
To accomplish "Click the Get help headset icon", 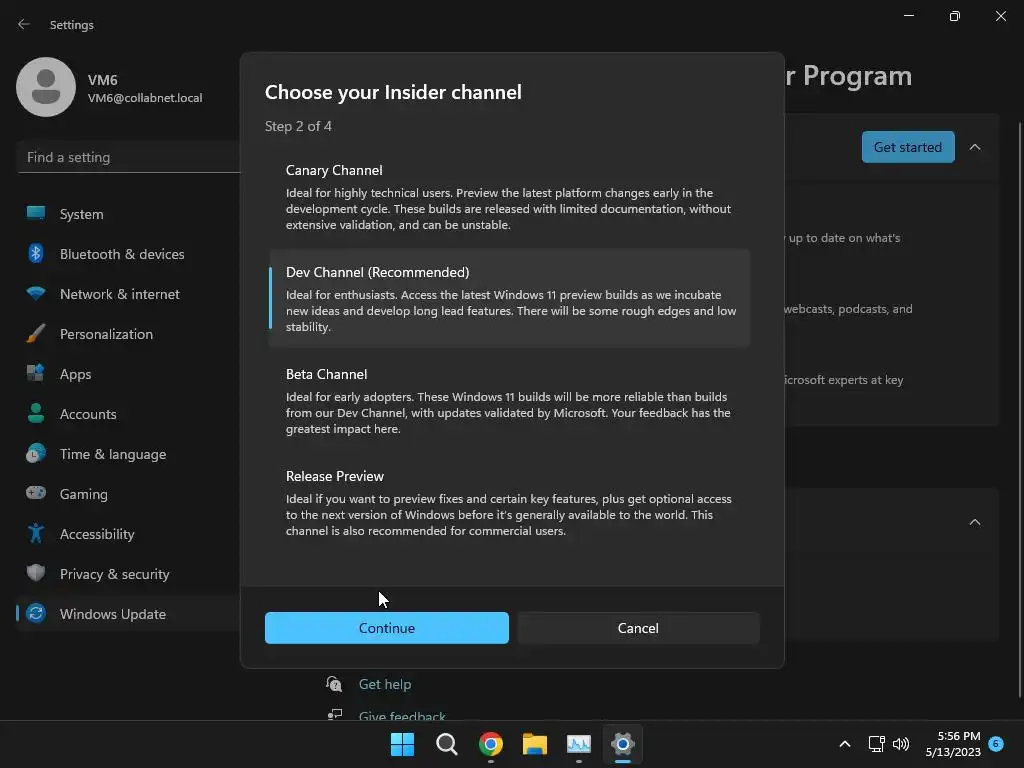I will [x=334, y=684].
